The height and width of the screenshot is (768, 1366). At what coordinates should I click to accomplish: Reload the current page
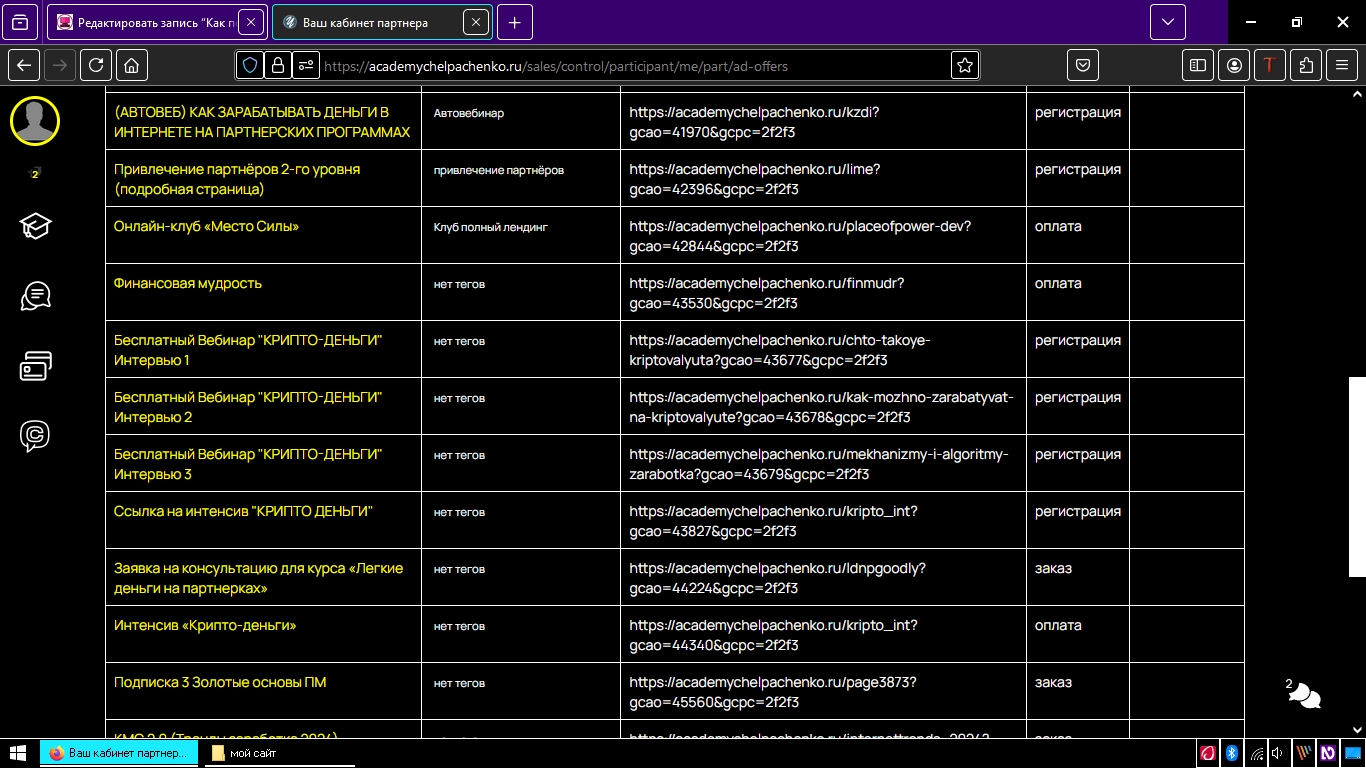click(x=96, y=65)
